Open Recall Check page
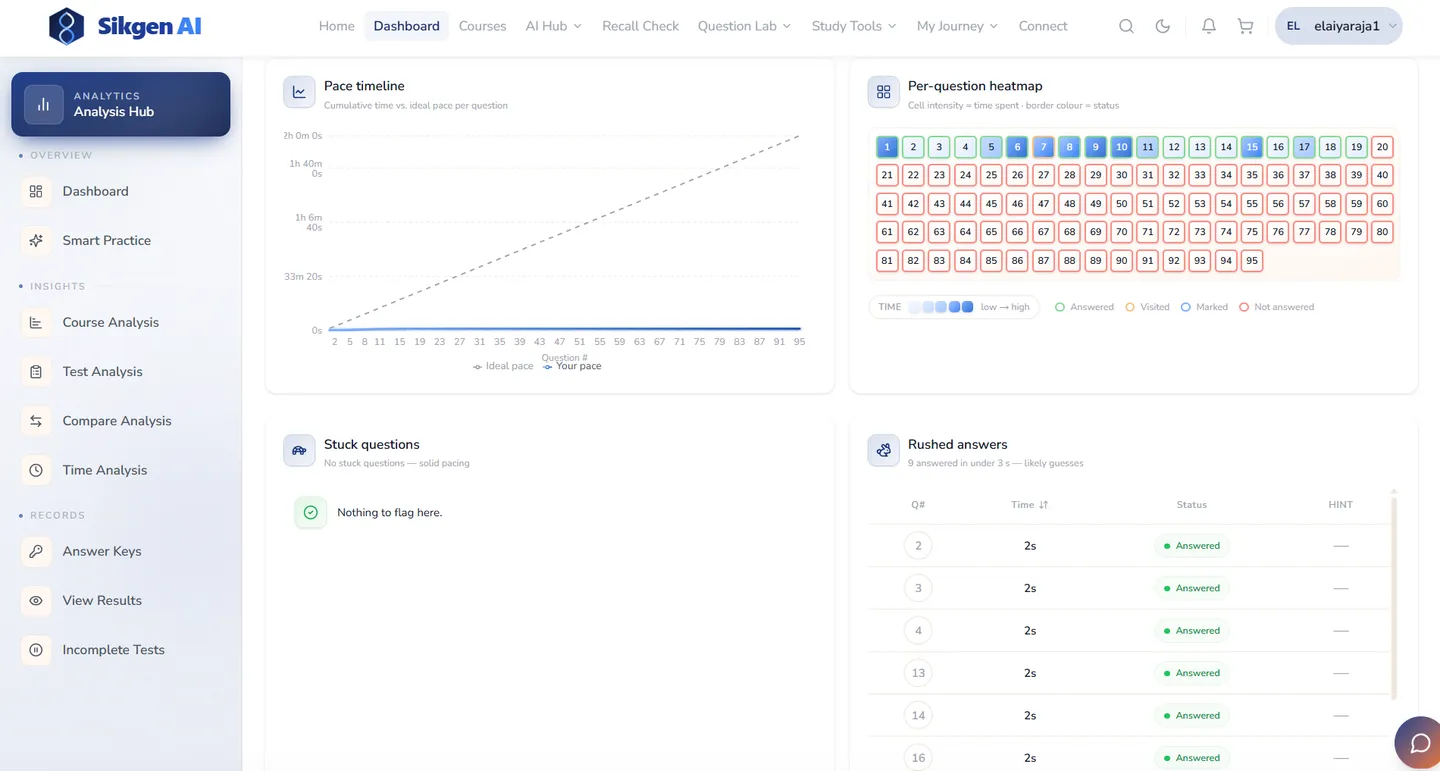This screenshot has width=1440, height=771. [640, 26]
